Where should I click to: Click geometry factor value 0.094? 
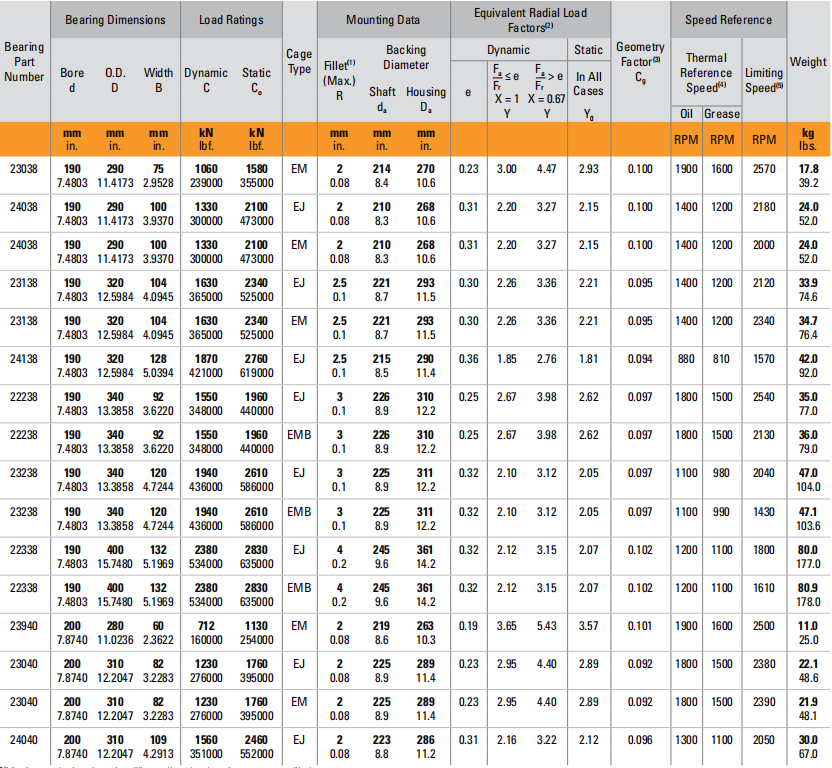click(x=640, y=359)
